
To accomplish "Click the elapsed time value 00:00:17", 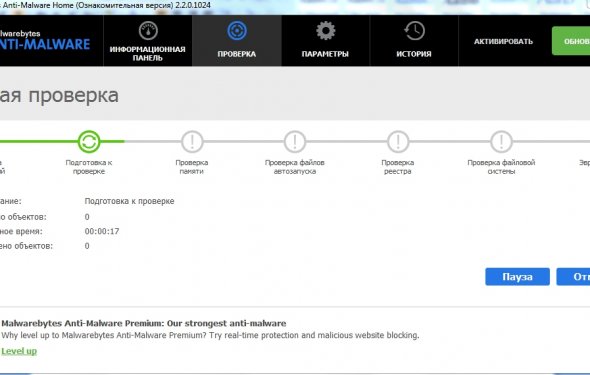I will tap(102, 231).
